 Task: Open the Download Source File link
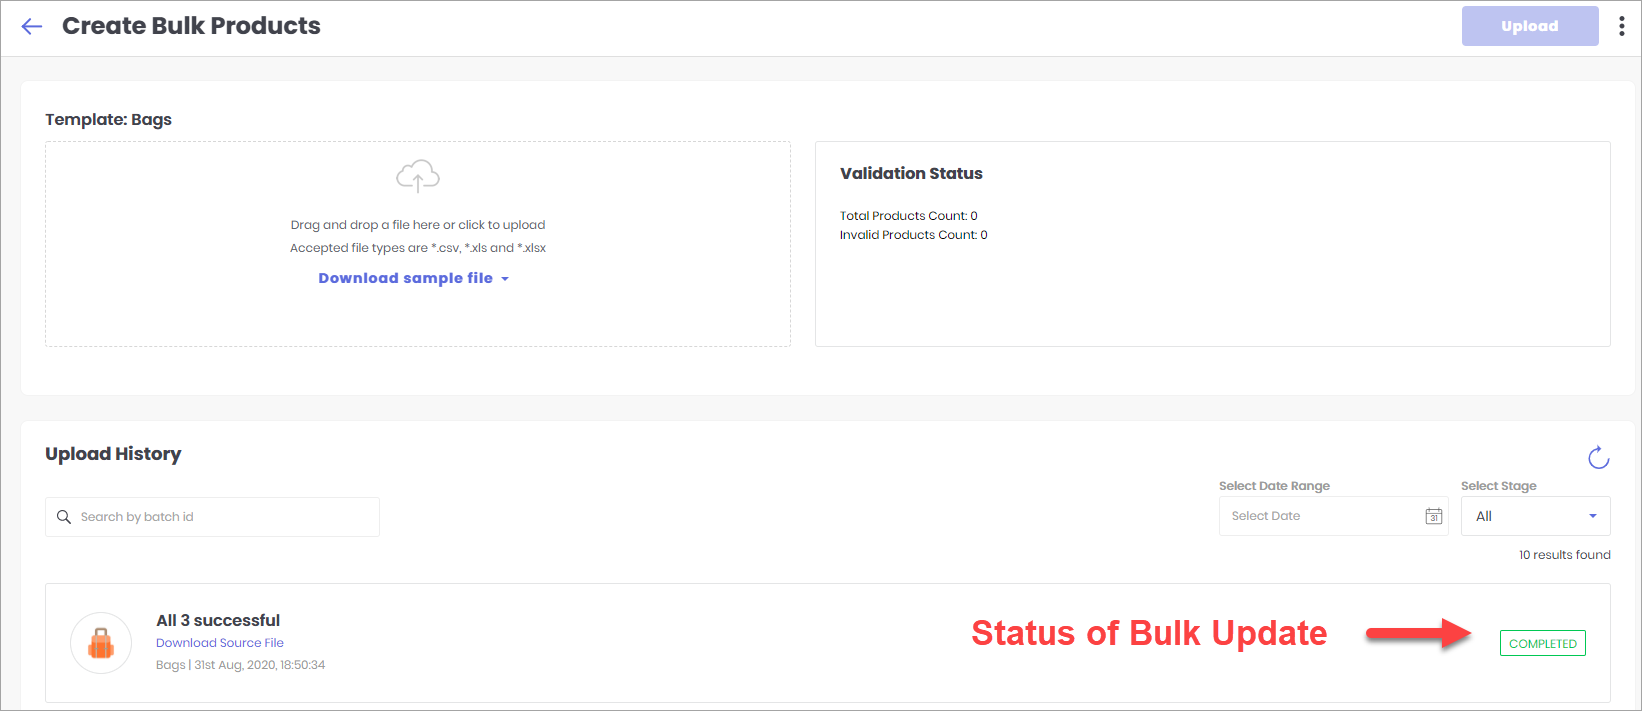point(220,643)
